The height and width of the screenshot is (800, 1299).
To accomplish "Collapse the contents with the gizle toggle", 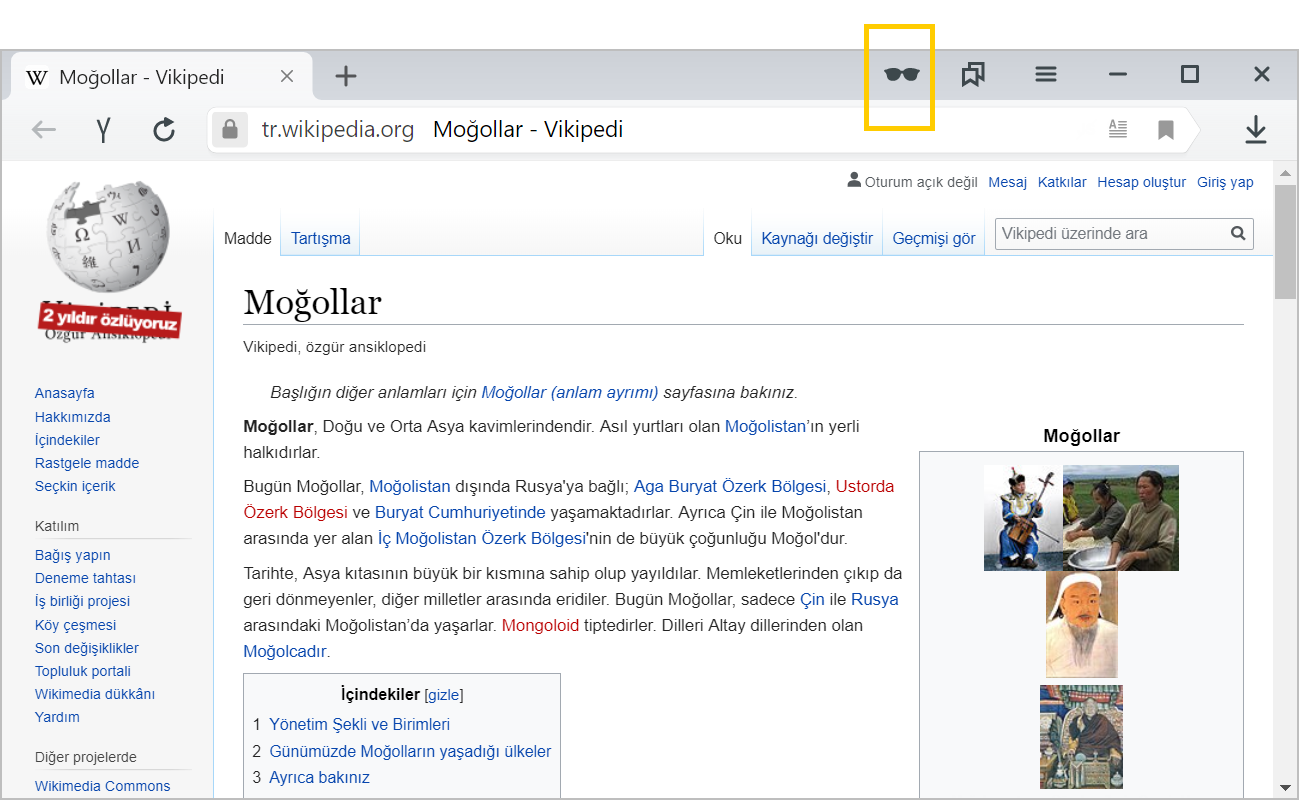I will pyautogui.click(x=446, y=695).
